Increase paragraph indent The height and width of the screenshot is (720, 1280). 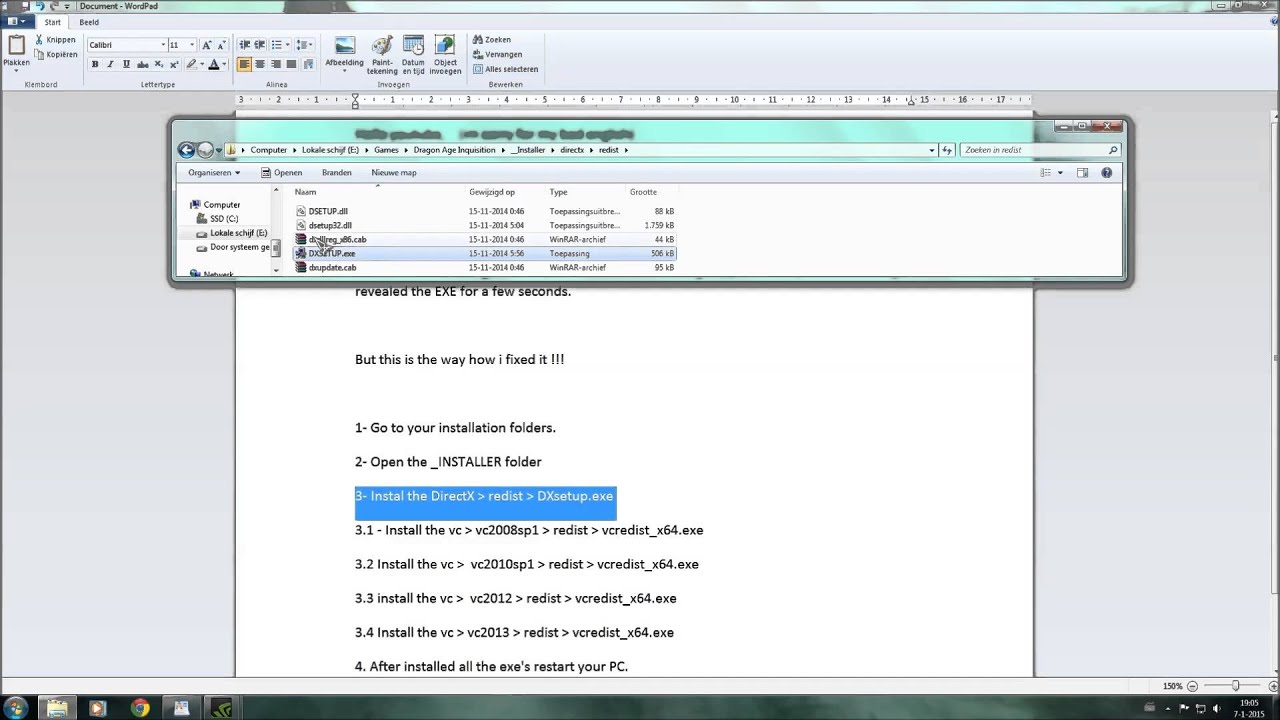[260, 45]
